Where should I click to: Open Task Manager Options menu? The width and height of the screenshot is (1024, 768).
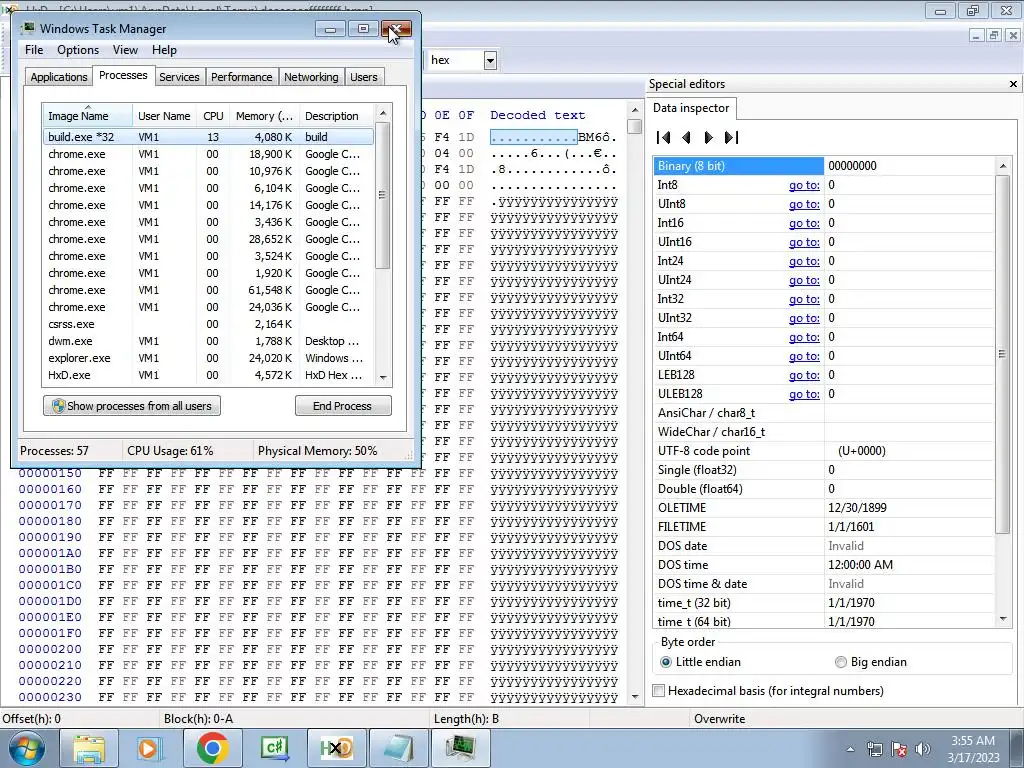point(78,50)
